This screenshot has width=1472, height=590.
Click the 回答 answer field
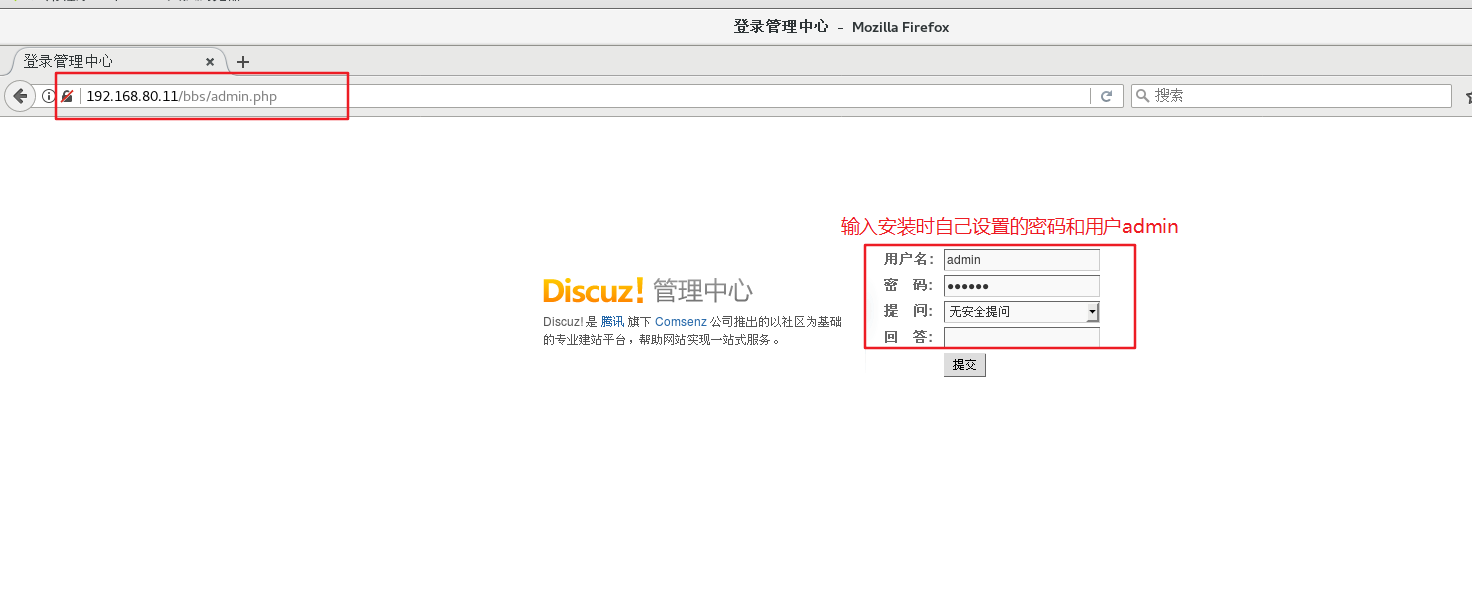(1021, 337)
